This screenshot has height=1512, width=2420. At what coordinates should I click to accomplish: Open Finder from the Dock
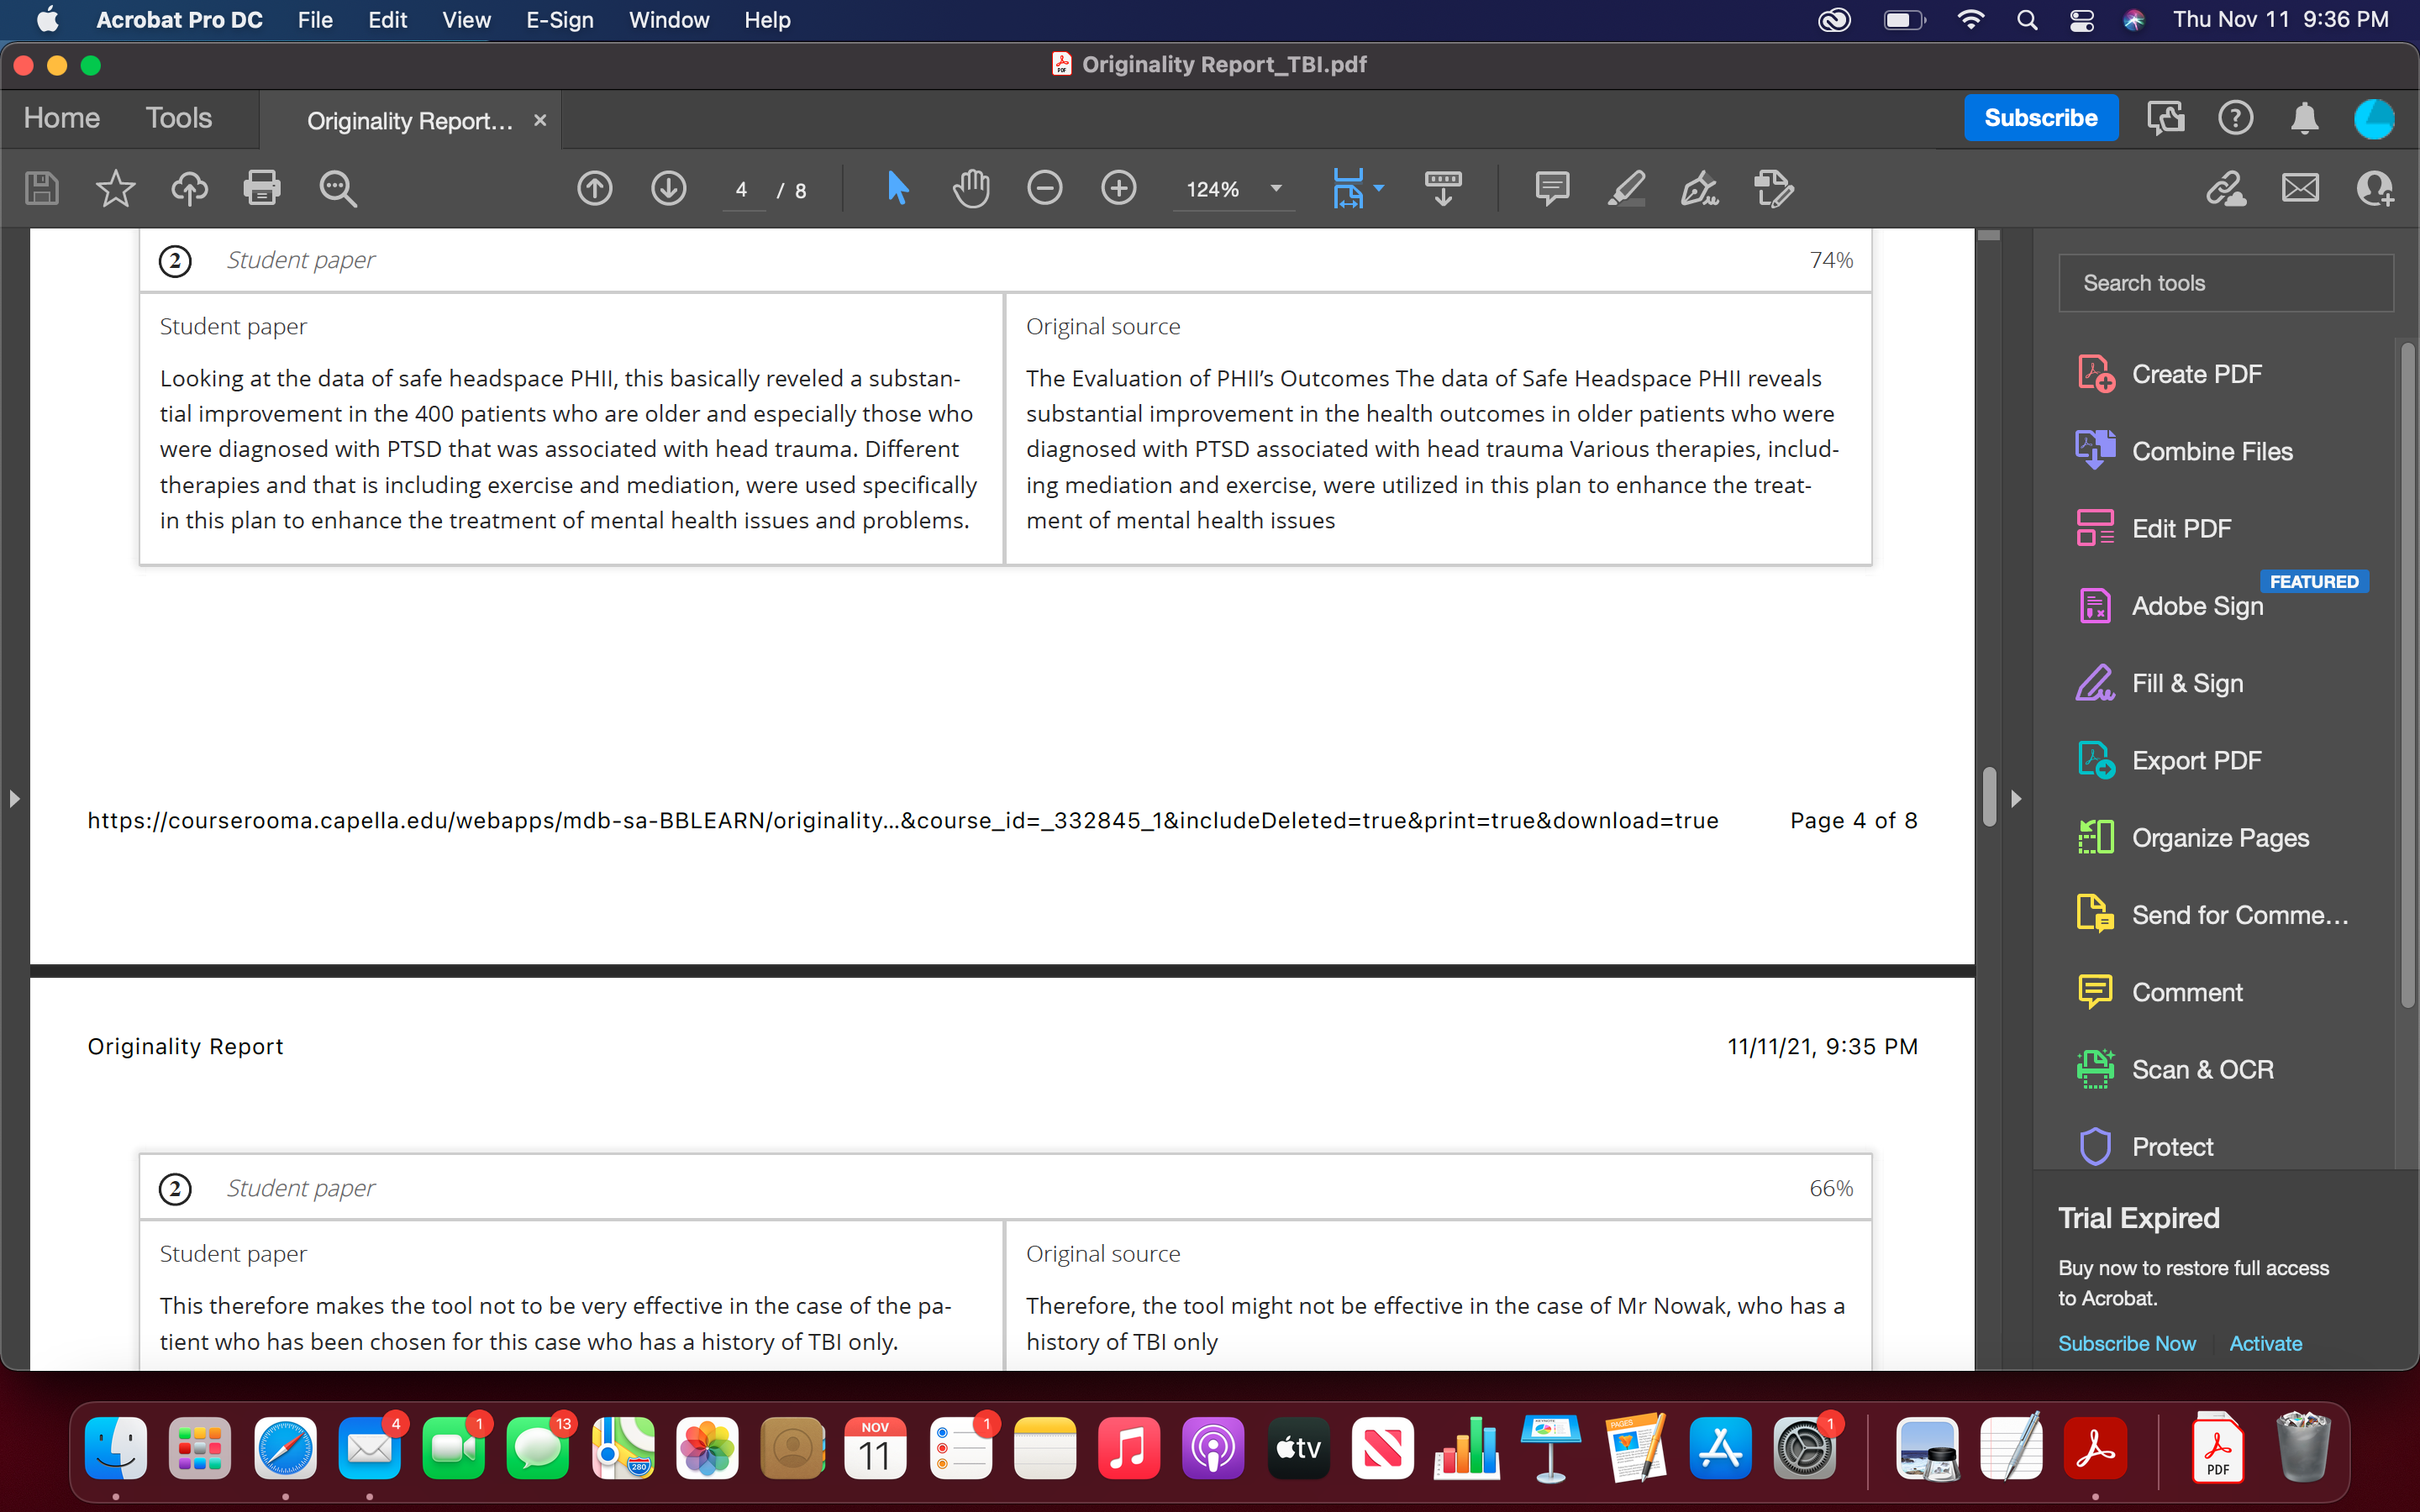(x=116, y=1448)
